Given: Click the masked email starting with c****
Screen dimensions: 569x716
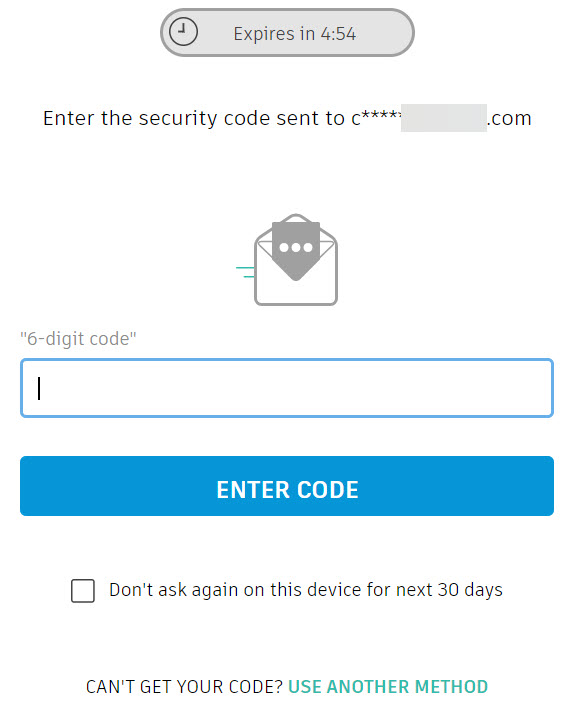Looking at the screenshot, I should 442,118.
